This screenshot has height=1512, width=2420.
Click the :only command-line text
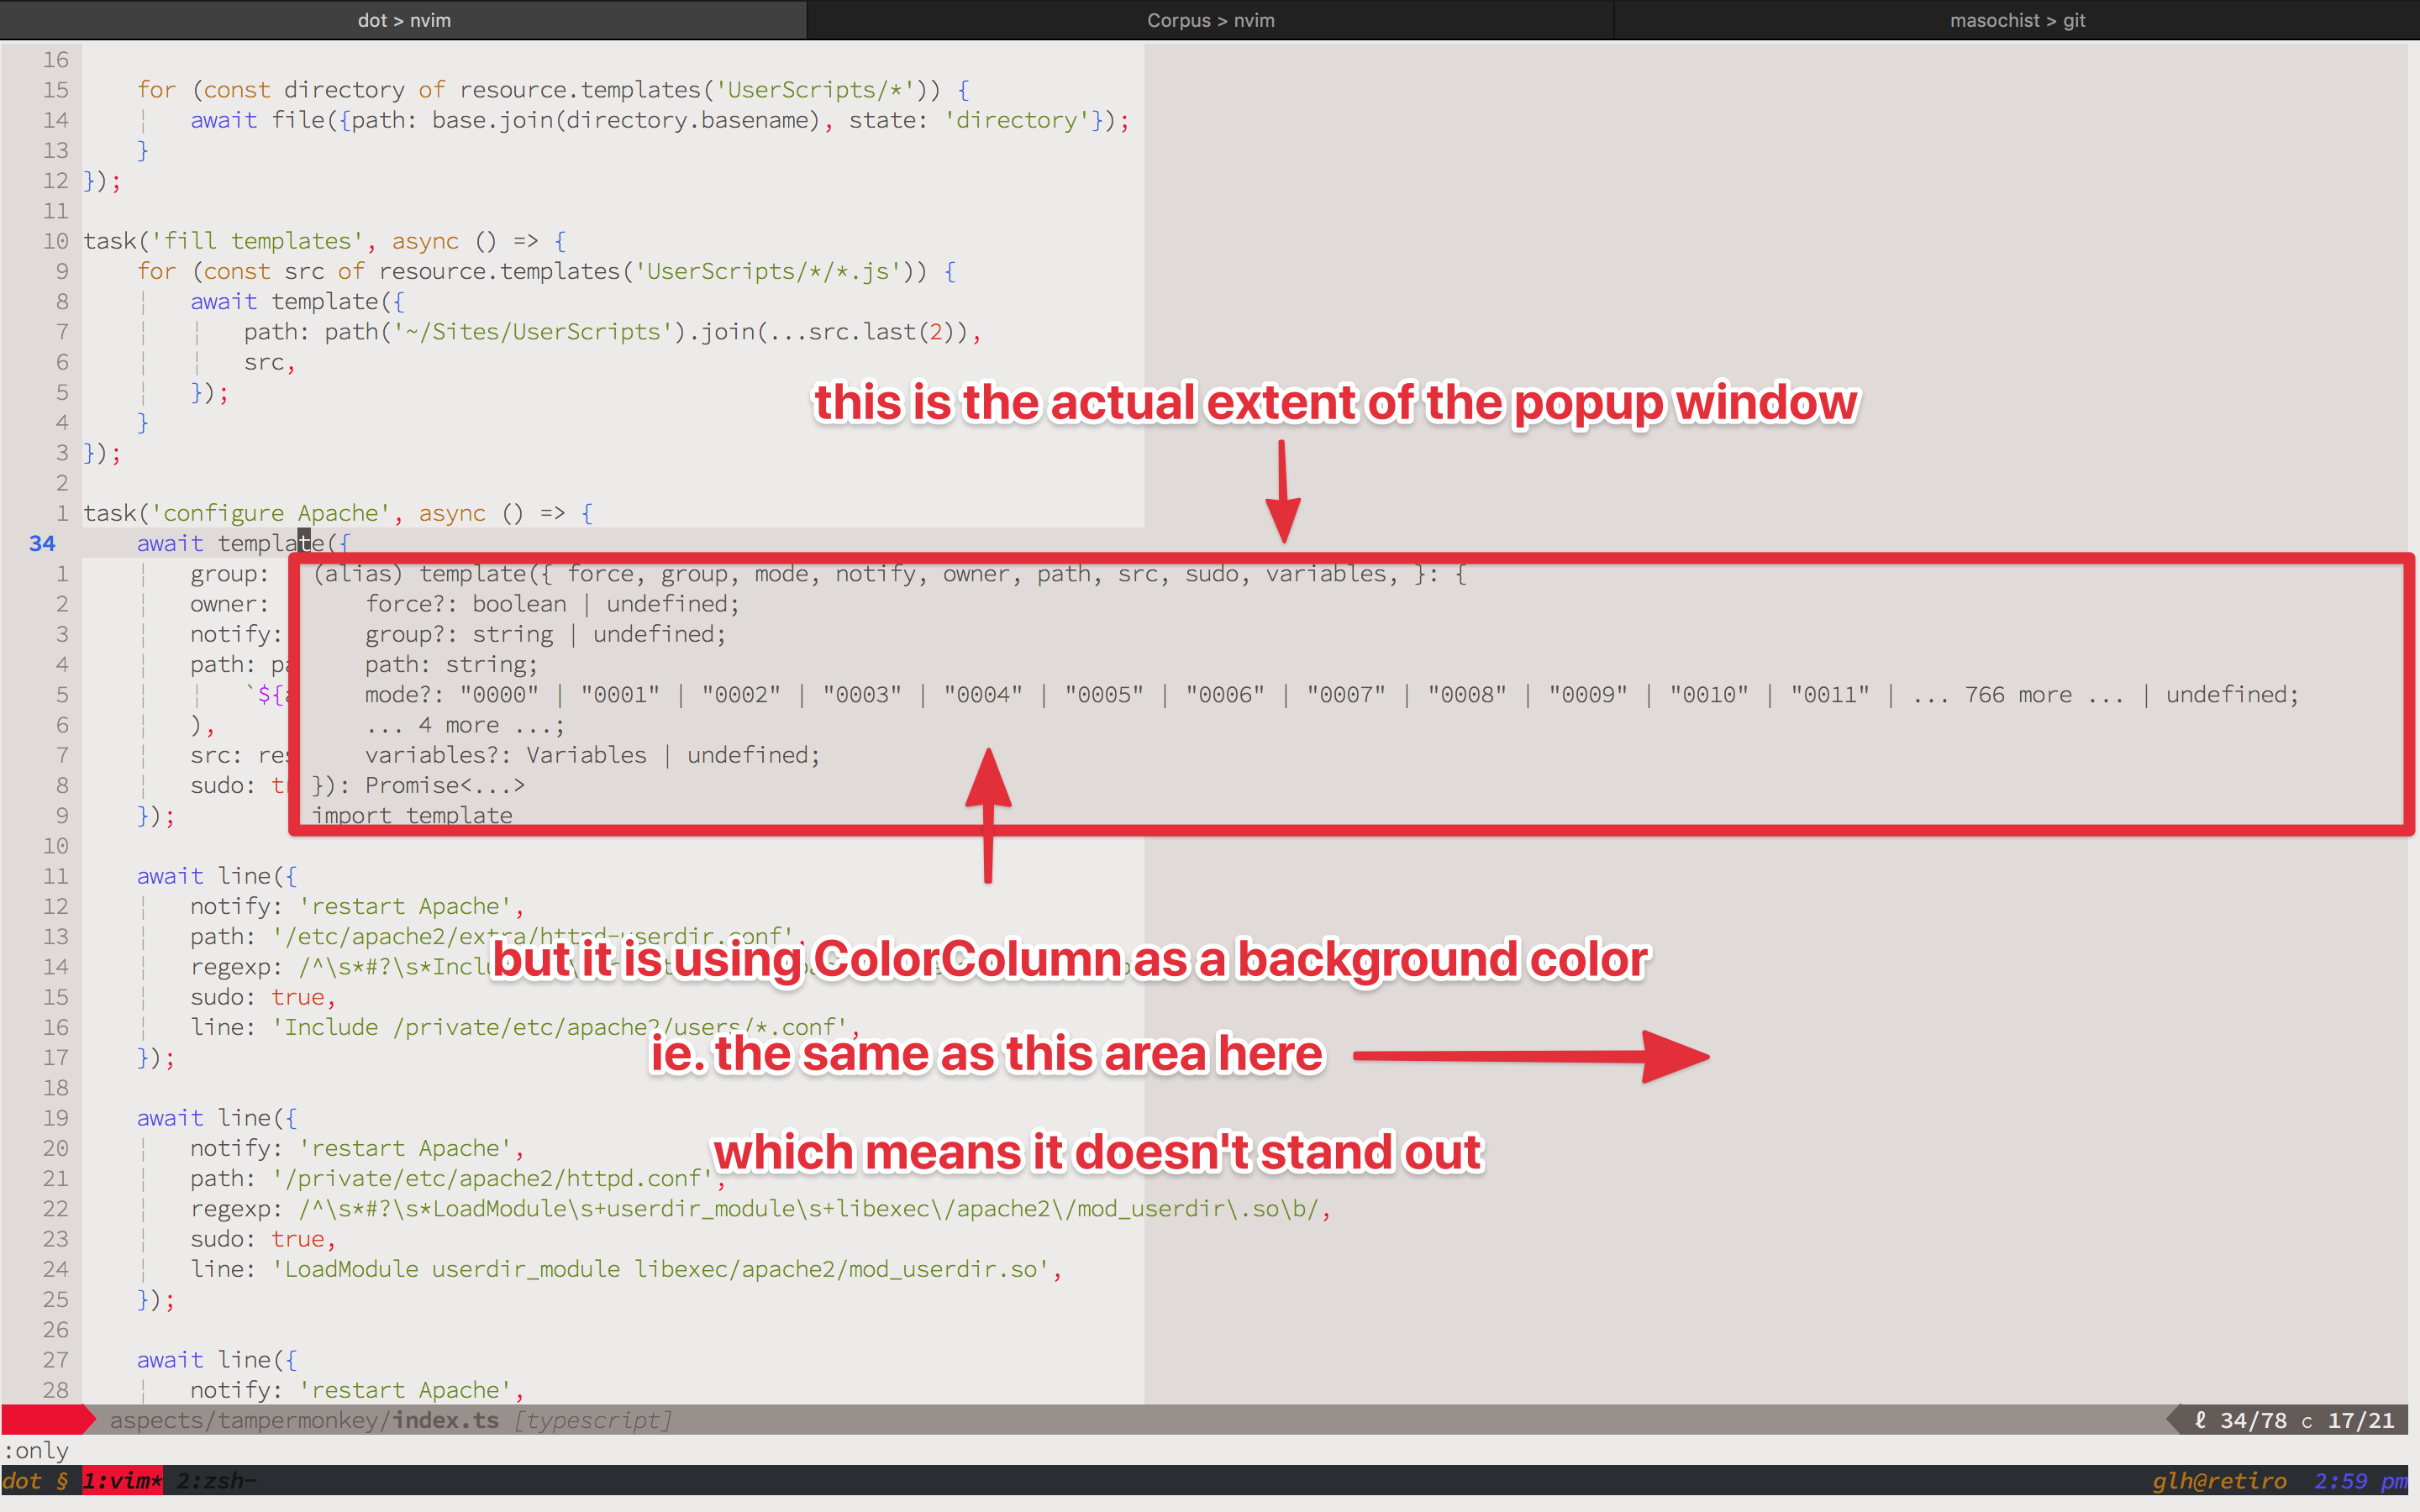click(35, 1450)
